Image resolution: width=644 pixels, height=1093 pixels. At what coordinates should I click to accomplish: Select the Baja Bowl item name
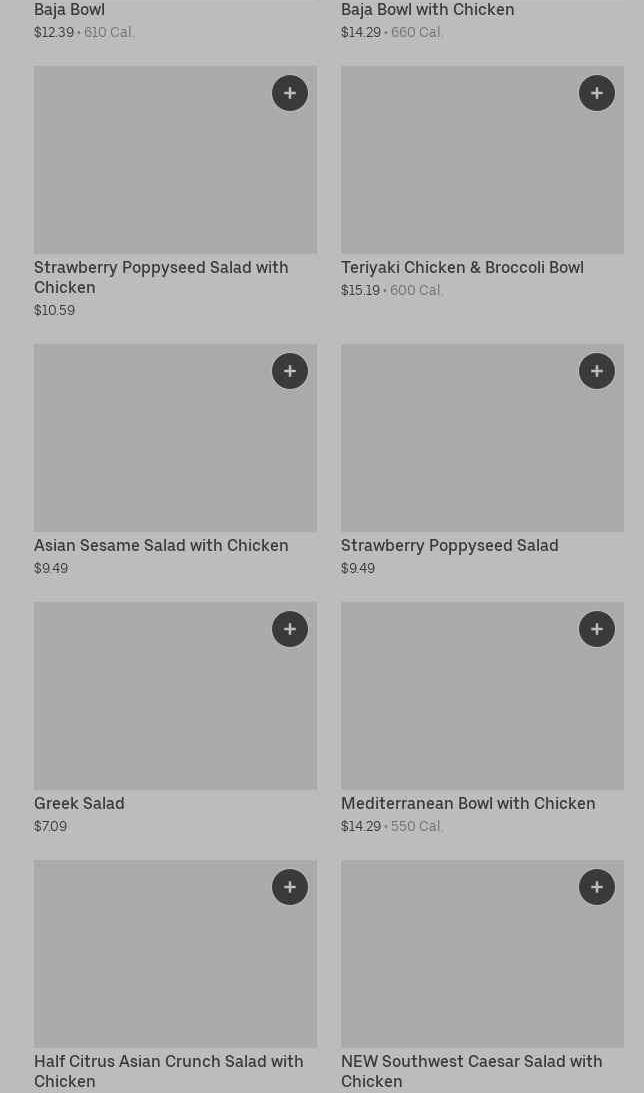pos(69,10)
